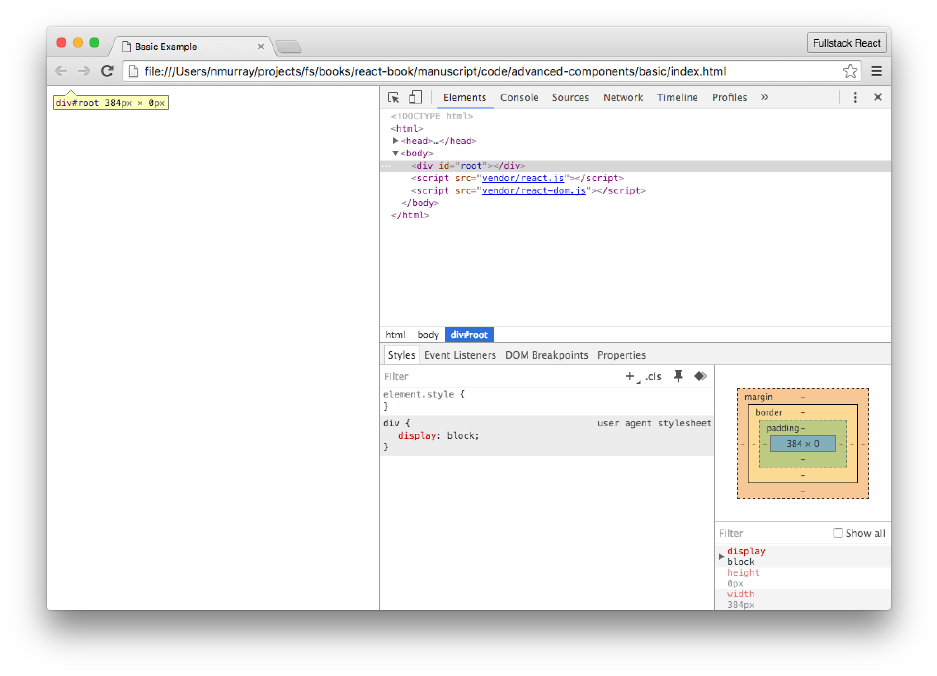
Task: Click the Fullstack React profile button
Action: tap(846, 43)
